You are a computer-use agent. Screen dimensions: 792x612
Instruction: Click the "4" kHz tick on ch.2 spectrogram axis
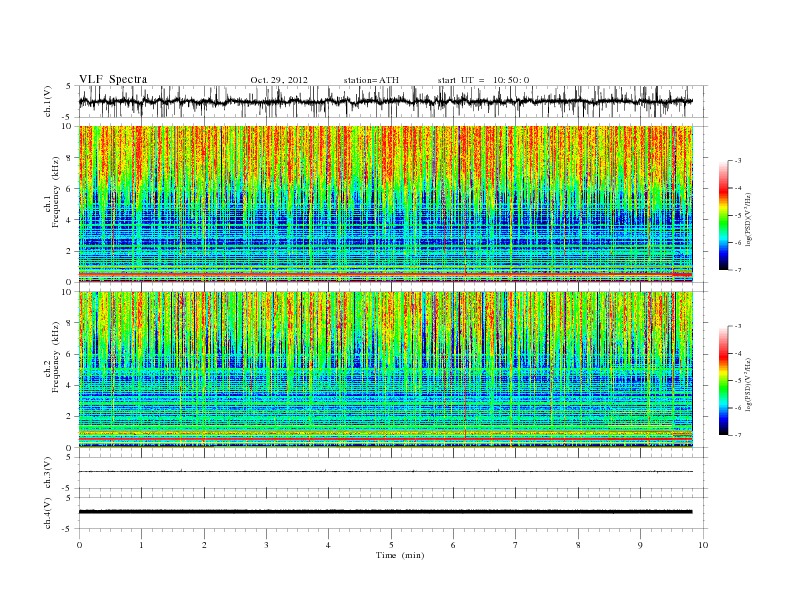coord(70,385)
